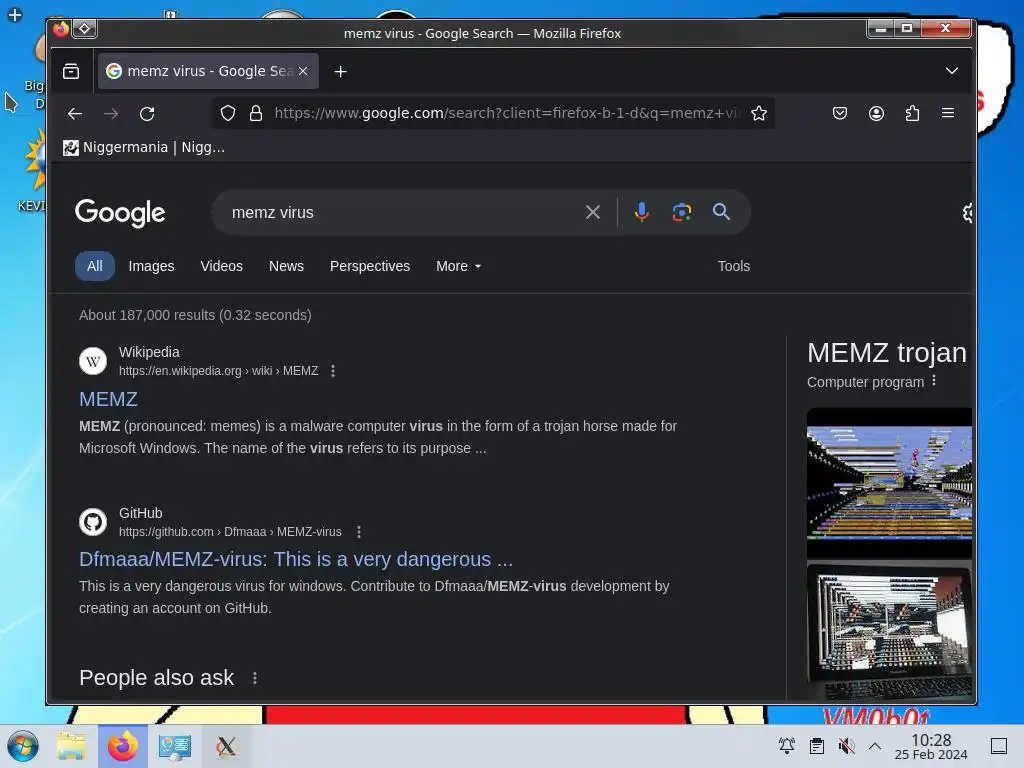The height and width of the screenshot is (768, 1024).
Task: Clear the search box with X
Action: [x=593, y=212]
